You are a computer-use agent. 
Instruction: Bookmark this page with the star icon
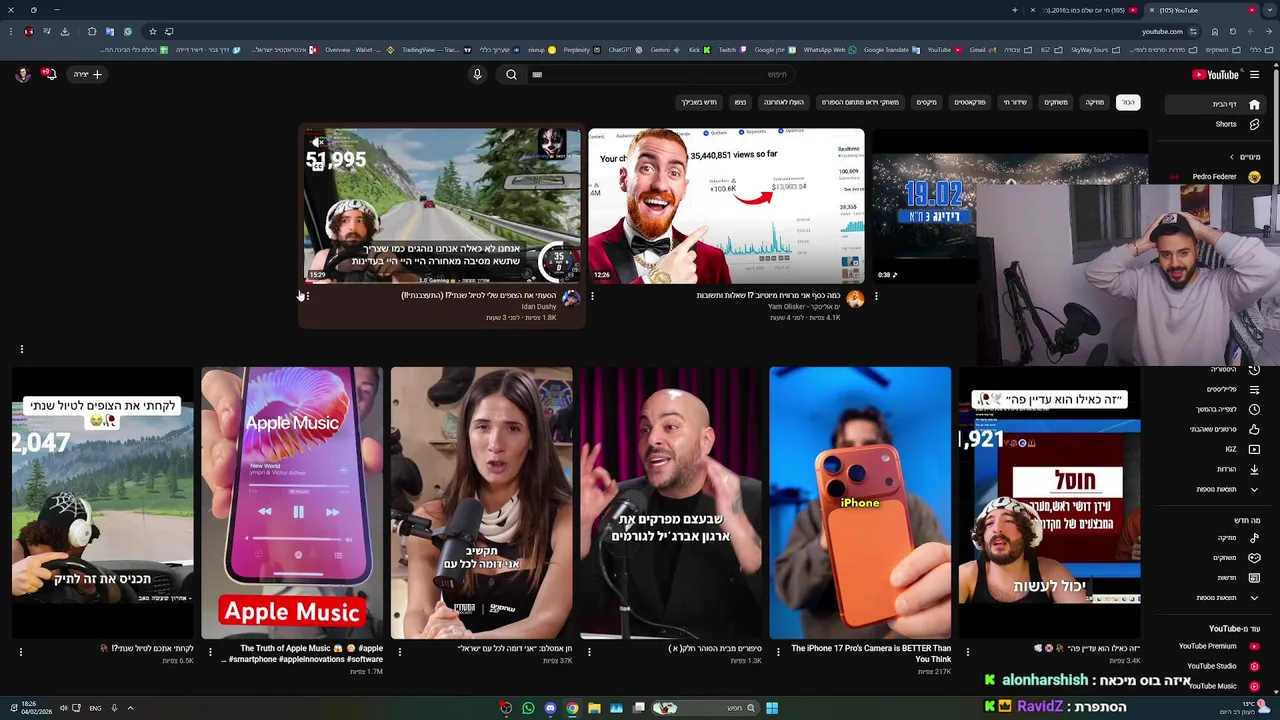tap(152, 32)
